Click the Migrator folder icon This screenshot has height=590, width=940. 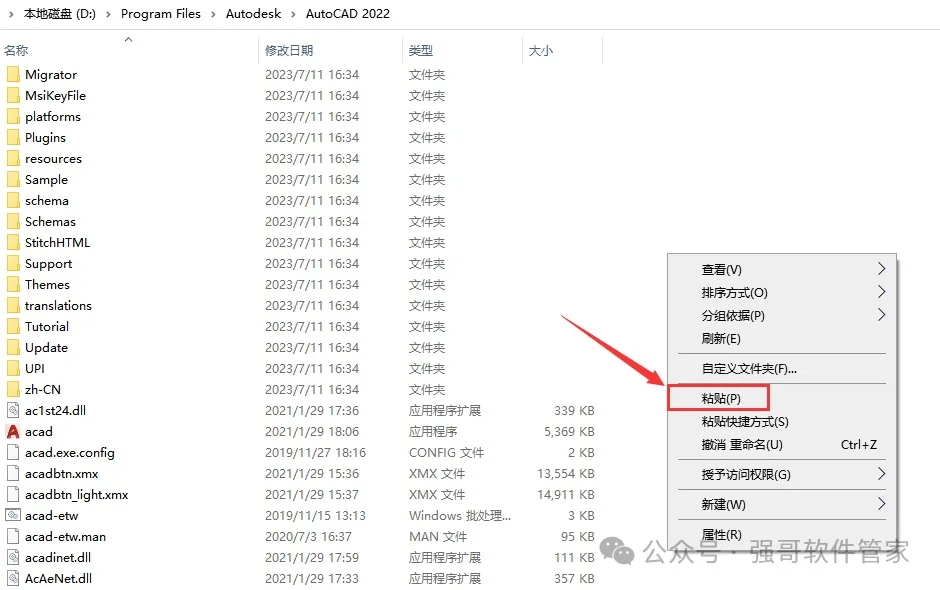tap(13, 74)
